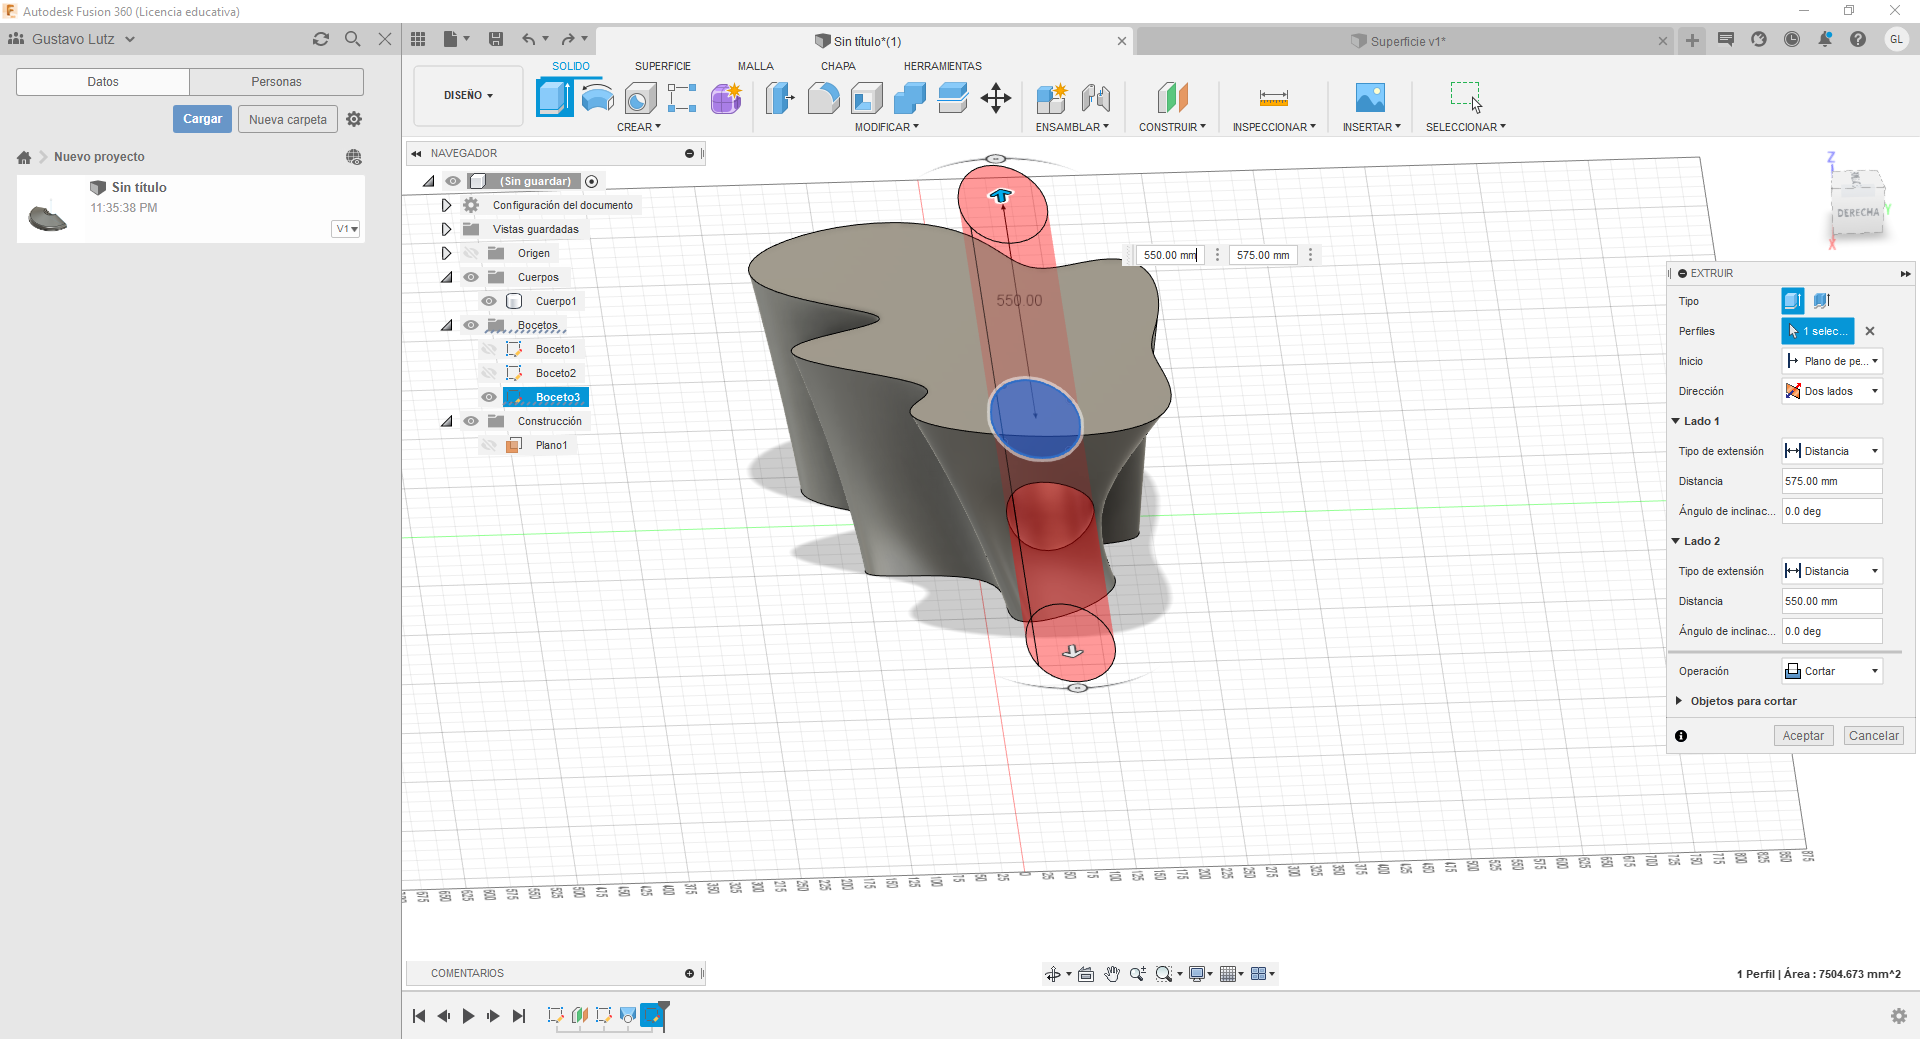1920x1039 pixels.
Task: Click the New Component icon
Action: coord(1052,98)
